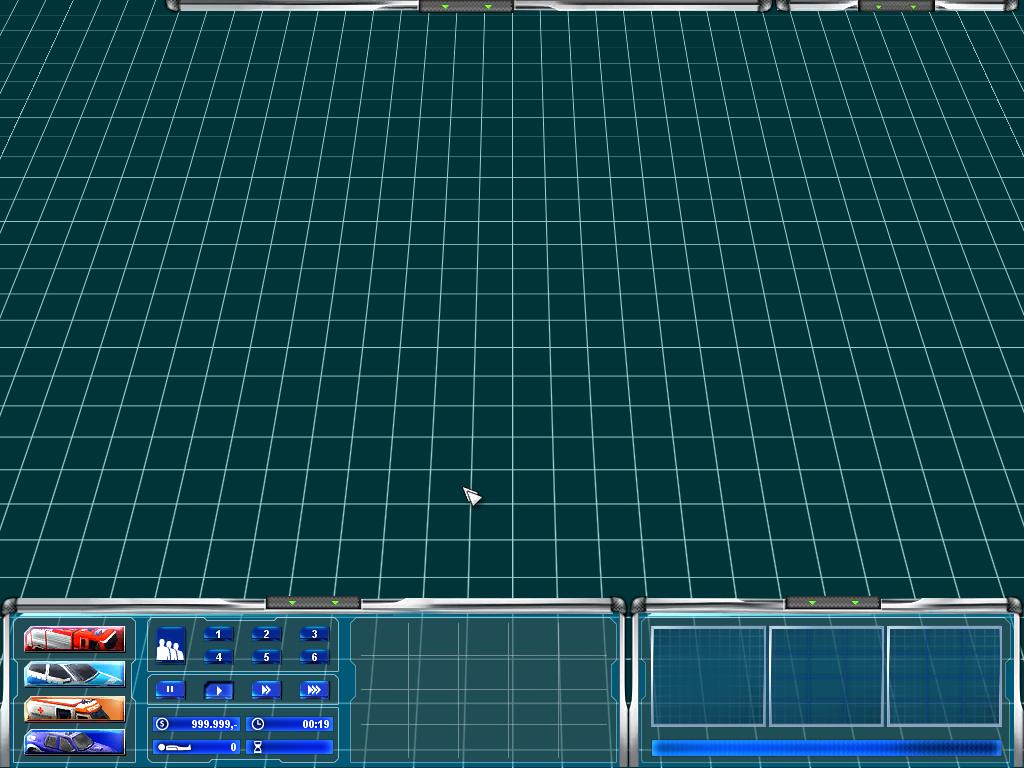Expand the top center pull-down panel handle
Screen dimensions: 1024x768
pos(466,6)
